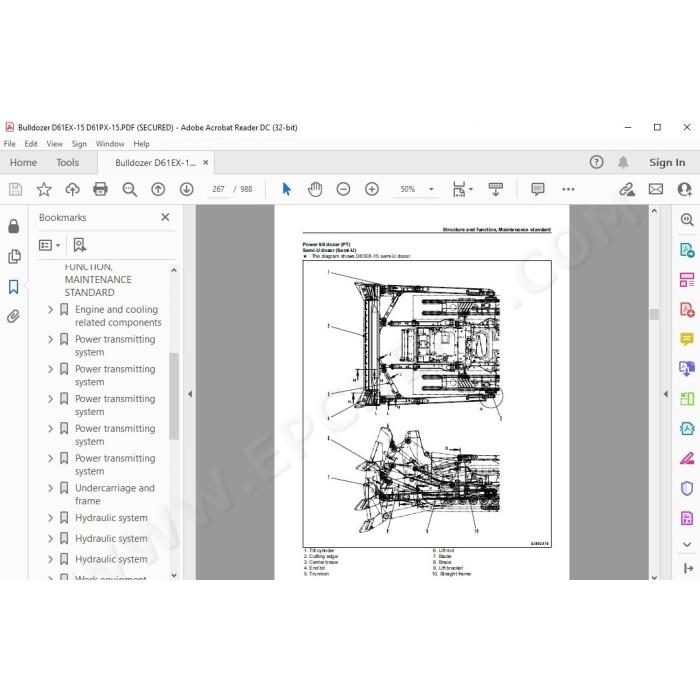Expand the last Hydraulic system bookmark
This screenshot has height=700, width=700.
50,559
